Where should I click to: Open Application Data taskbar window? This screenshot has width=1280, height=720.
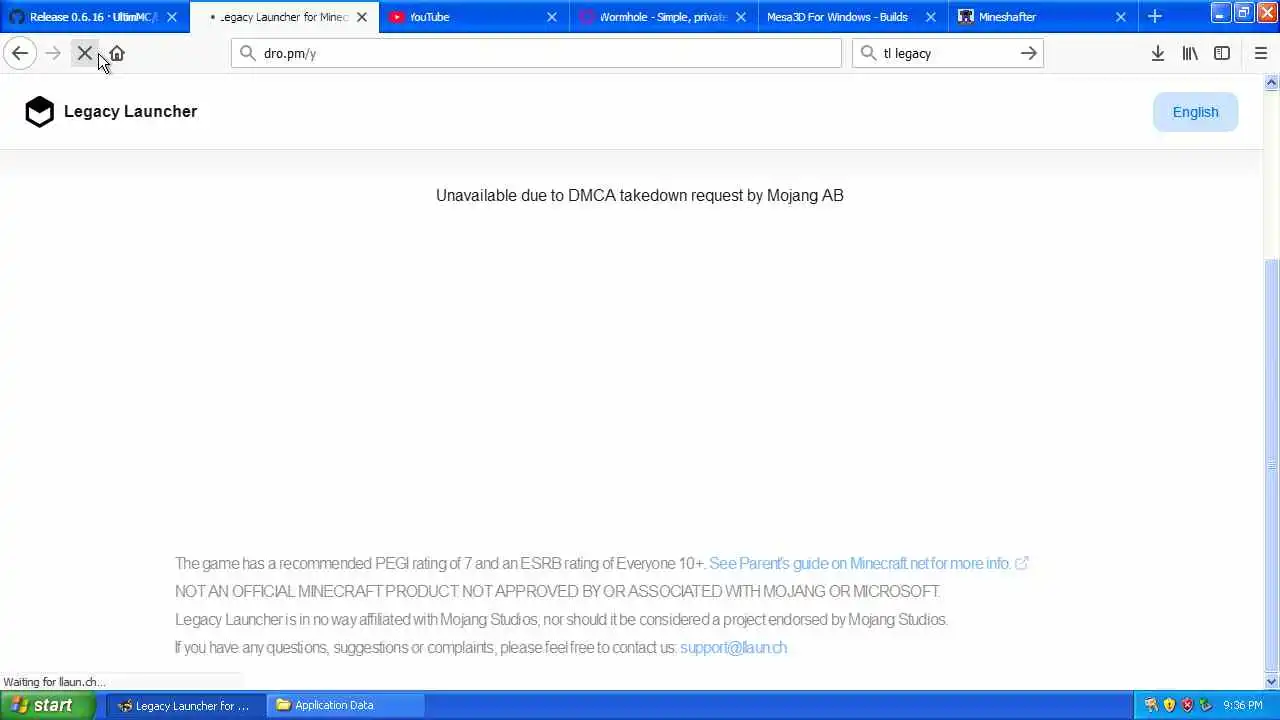click(346, 705)
